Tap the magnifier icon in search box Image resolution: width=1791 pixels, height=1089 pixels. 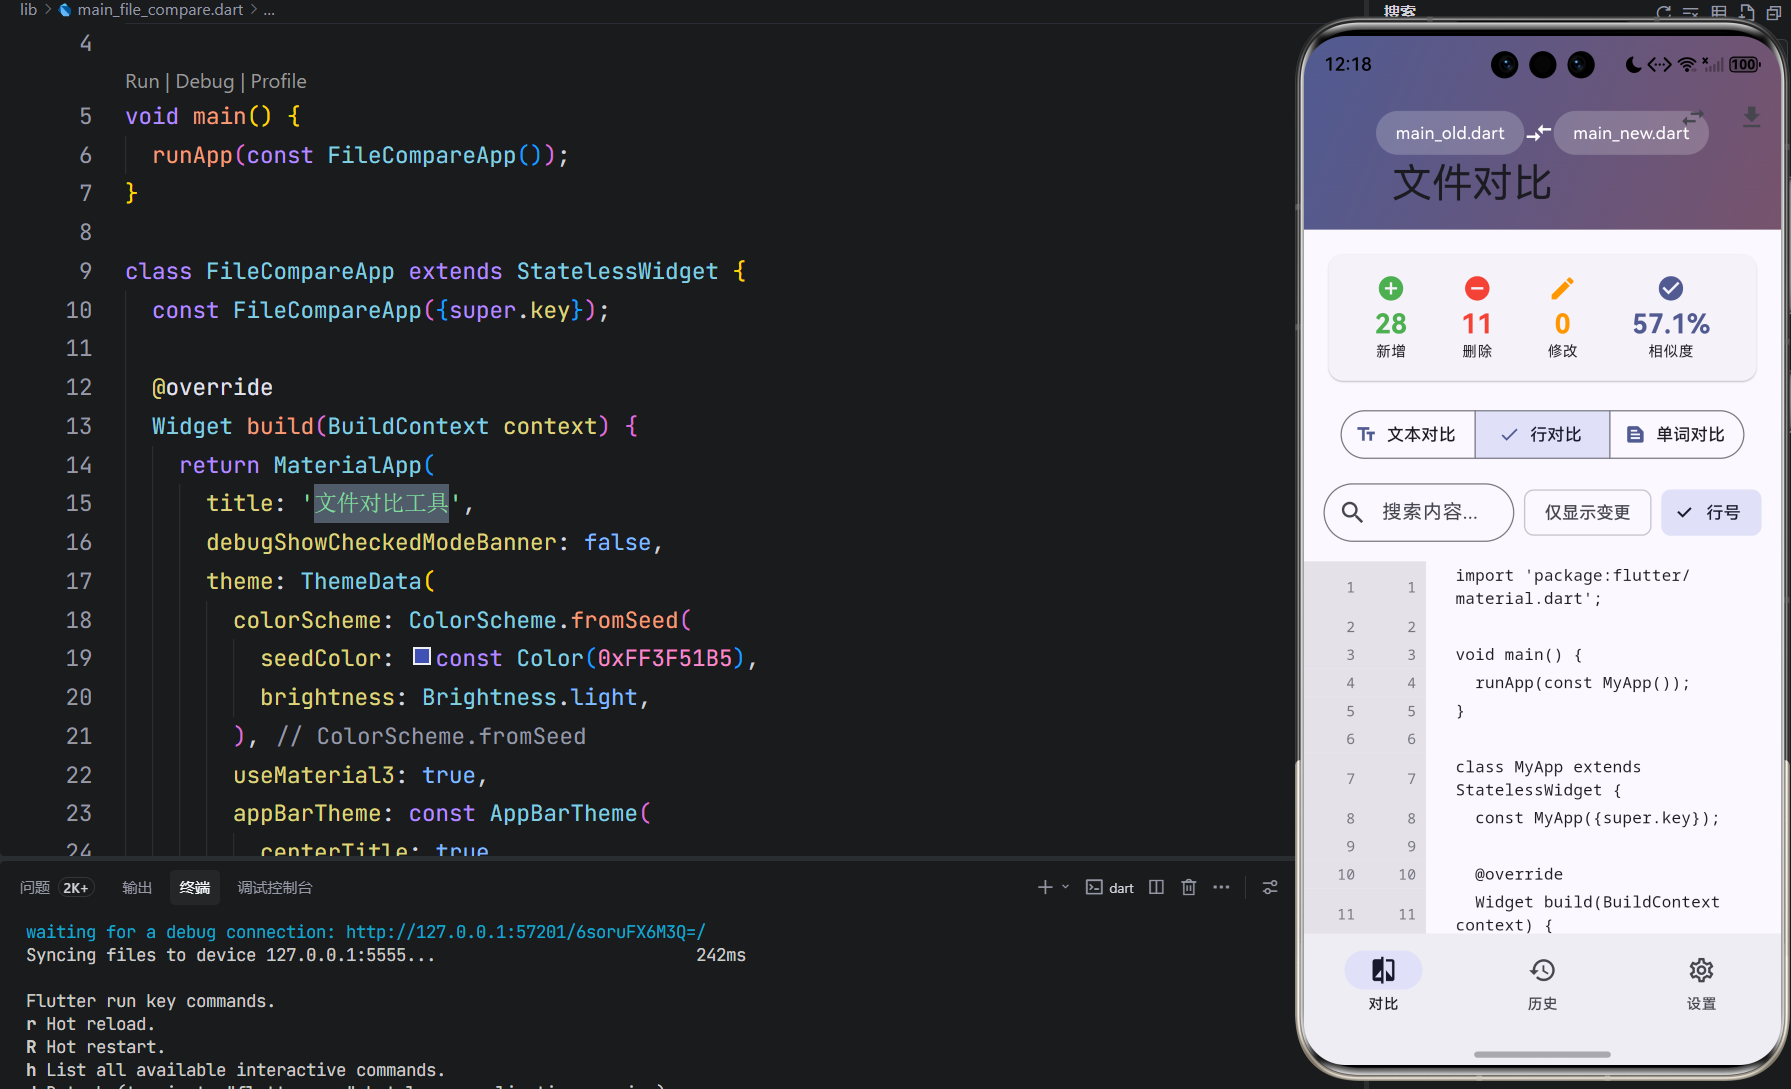pos(1352,512)
